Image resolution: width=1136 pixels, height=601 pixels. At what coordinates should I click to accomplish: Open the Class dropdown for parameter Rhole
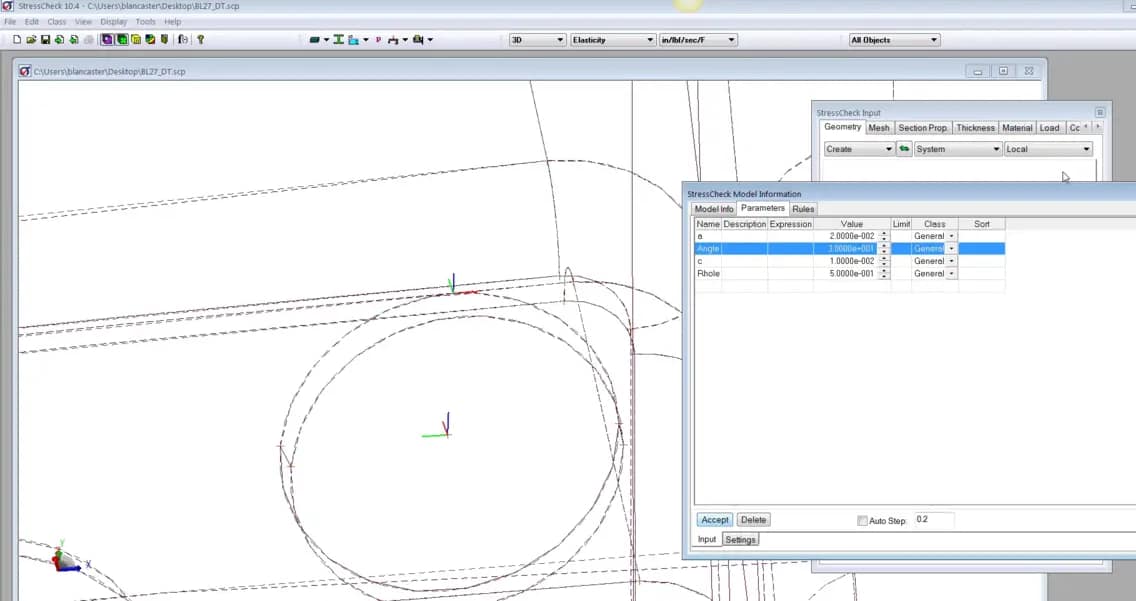tap(950, 274)
